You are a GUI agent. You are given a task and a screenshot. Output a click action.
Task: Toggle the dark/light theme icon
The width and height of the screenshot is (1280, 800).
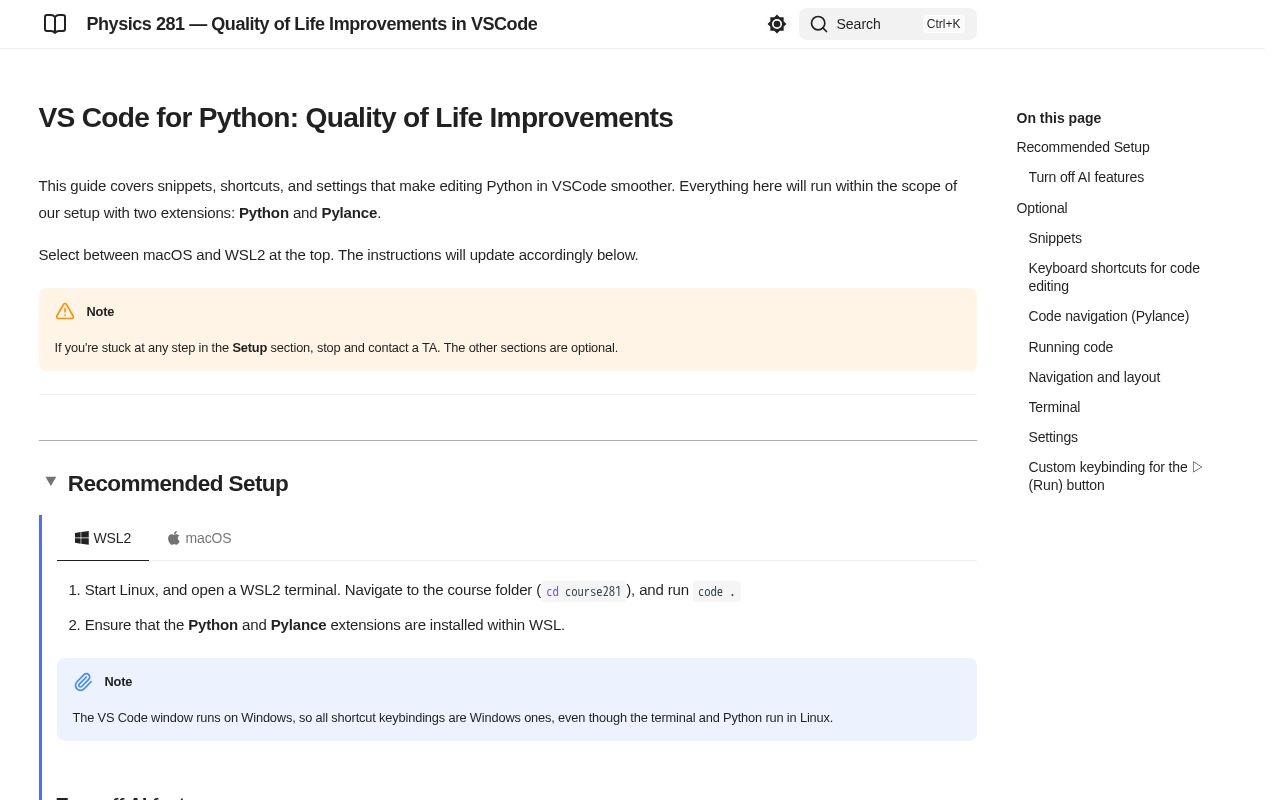point(777,24)
